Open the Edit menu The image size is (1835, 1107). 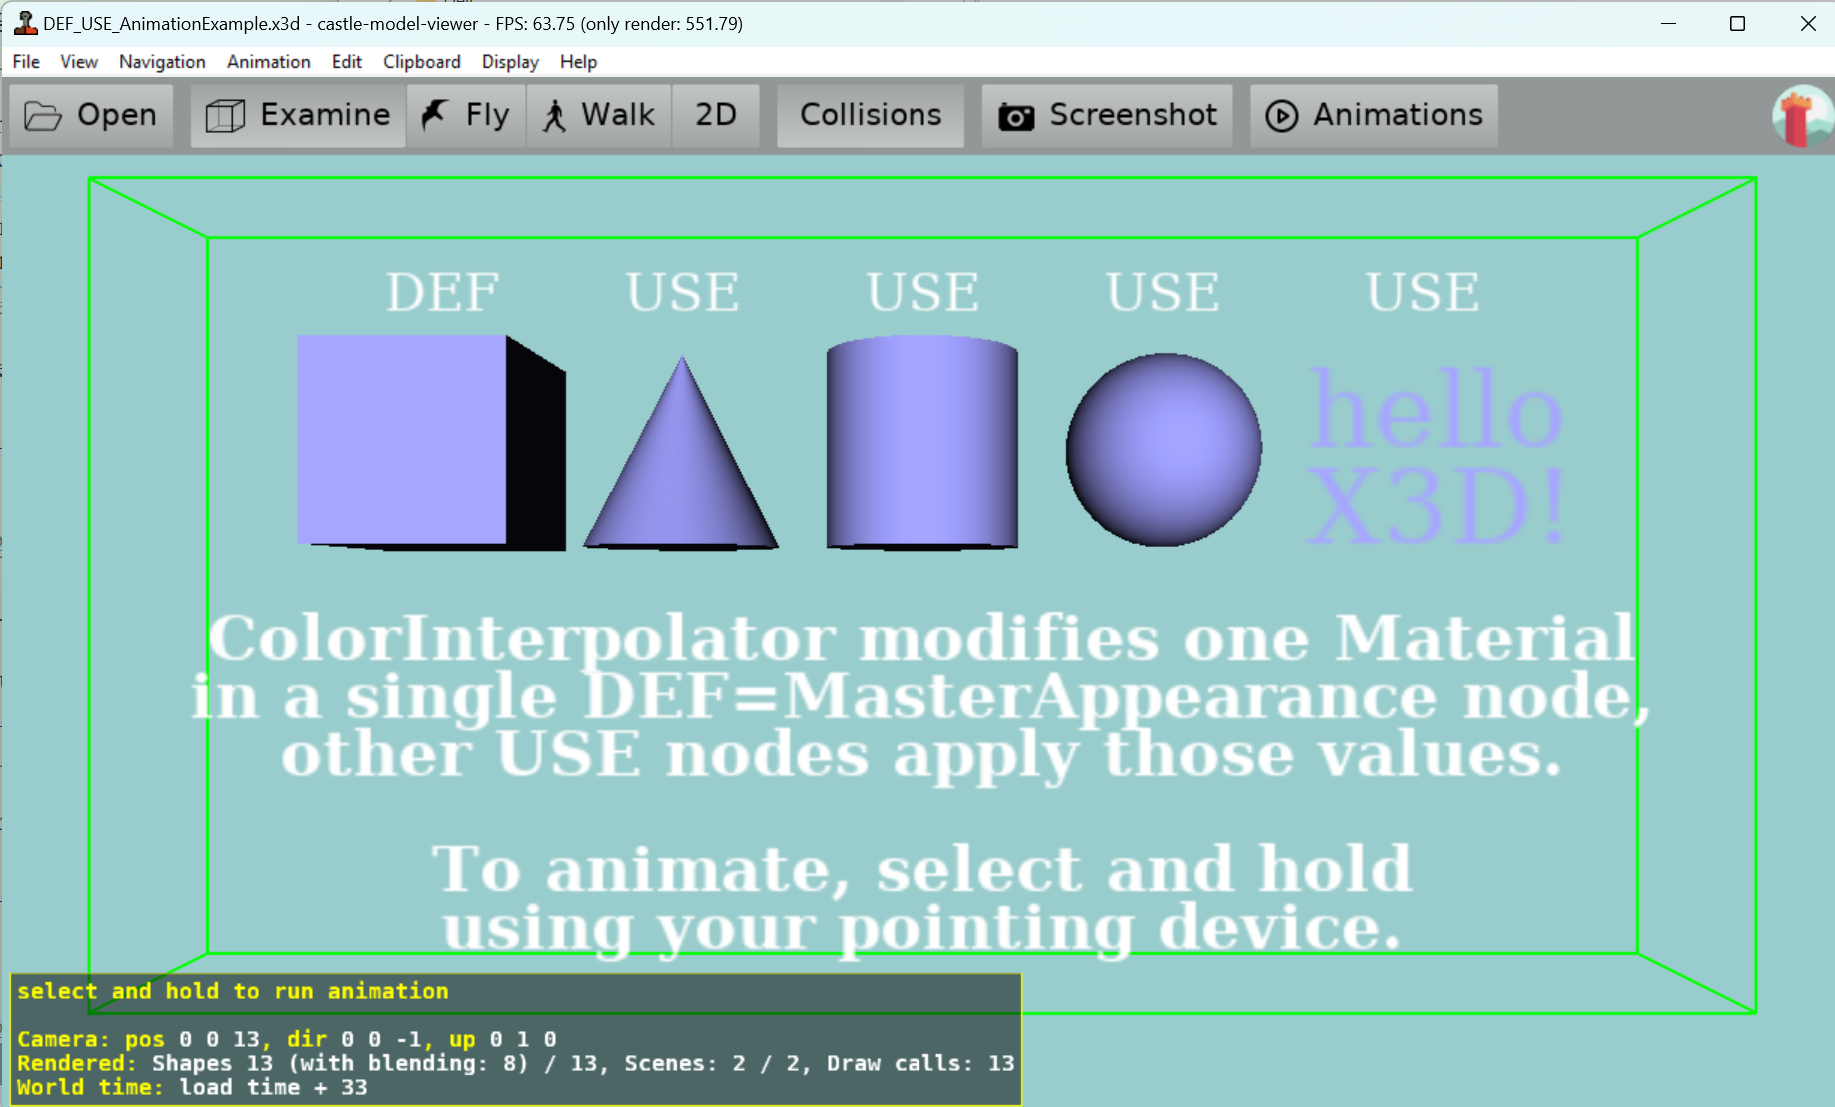[346, 62]
